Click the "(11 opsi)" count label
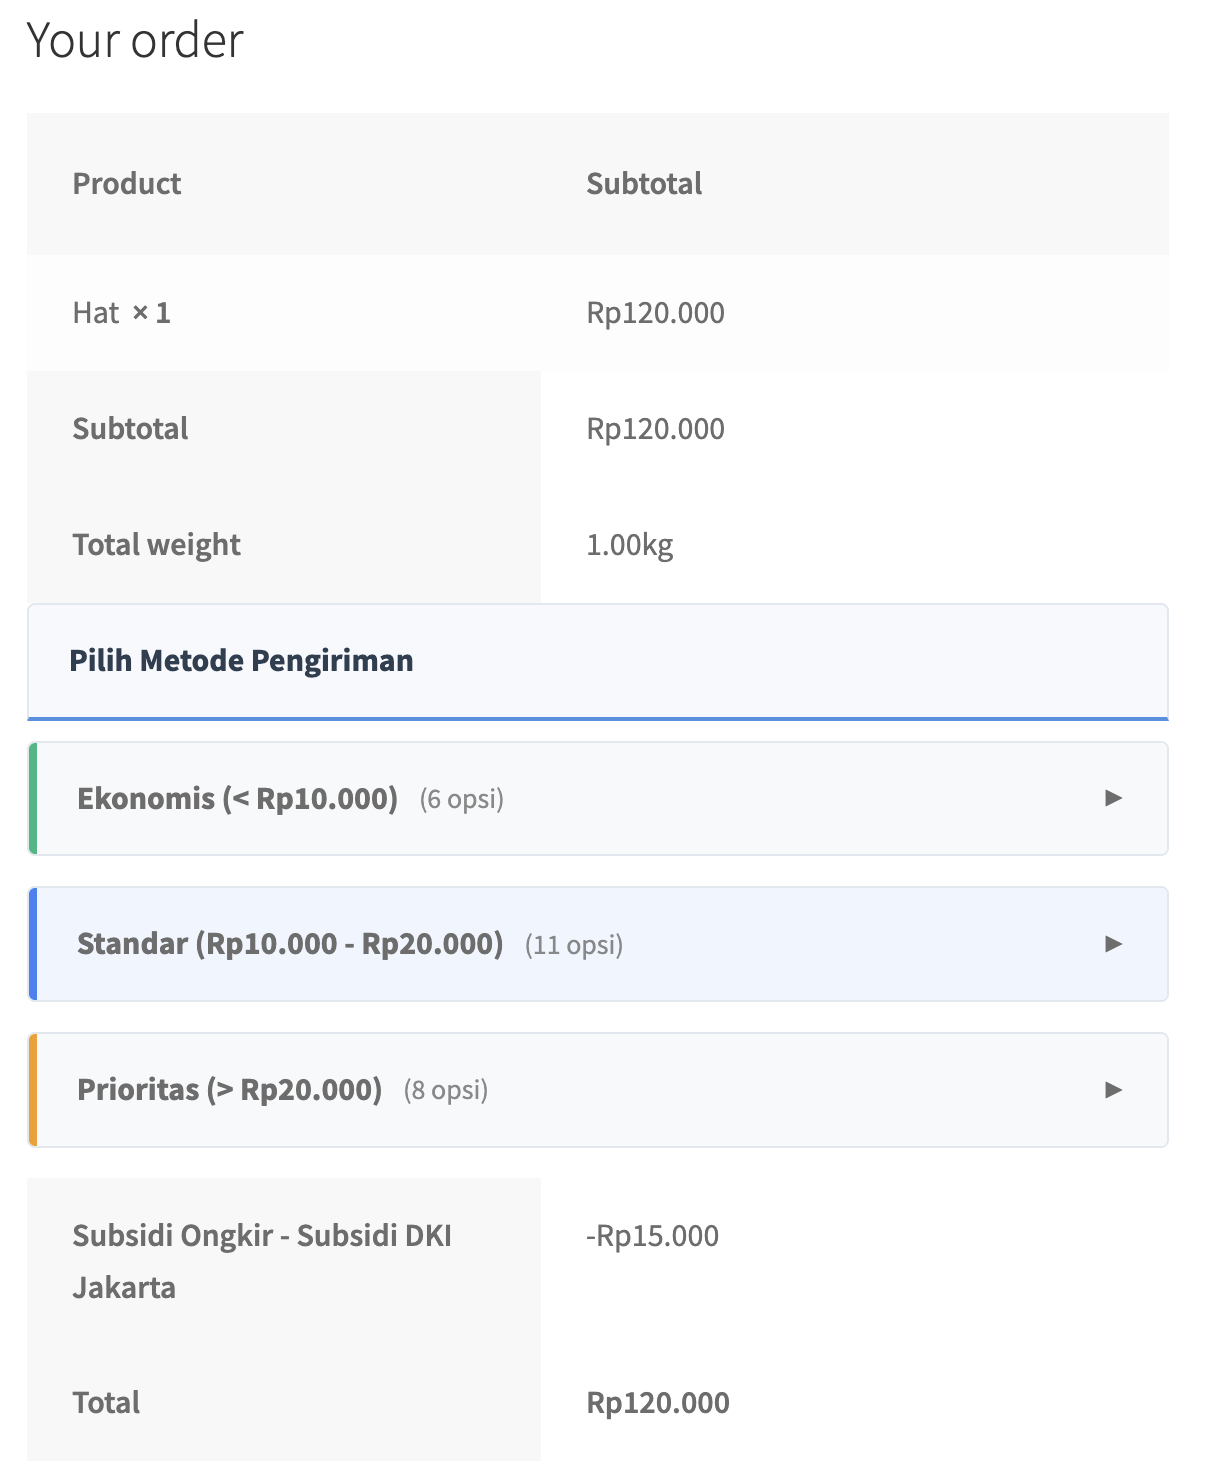 (x=574, y=945)
